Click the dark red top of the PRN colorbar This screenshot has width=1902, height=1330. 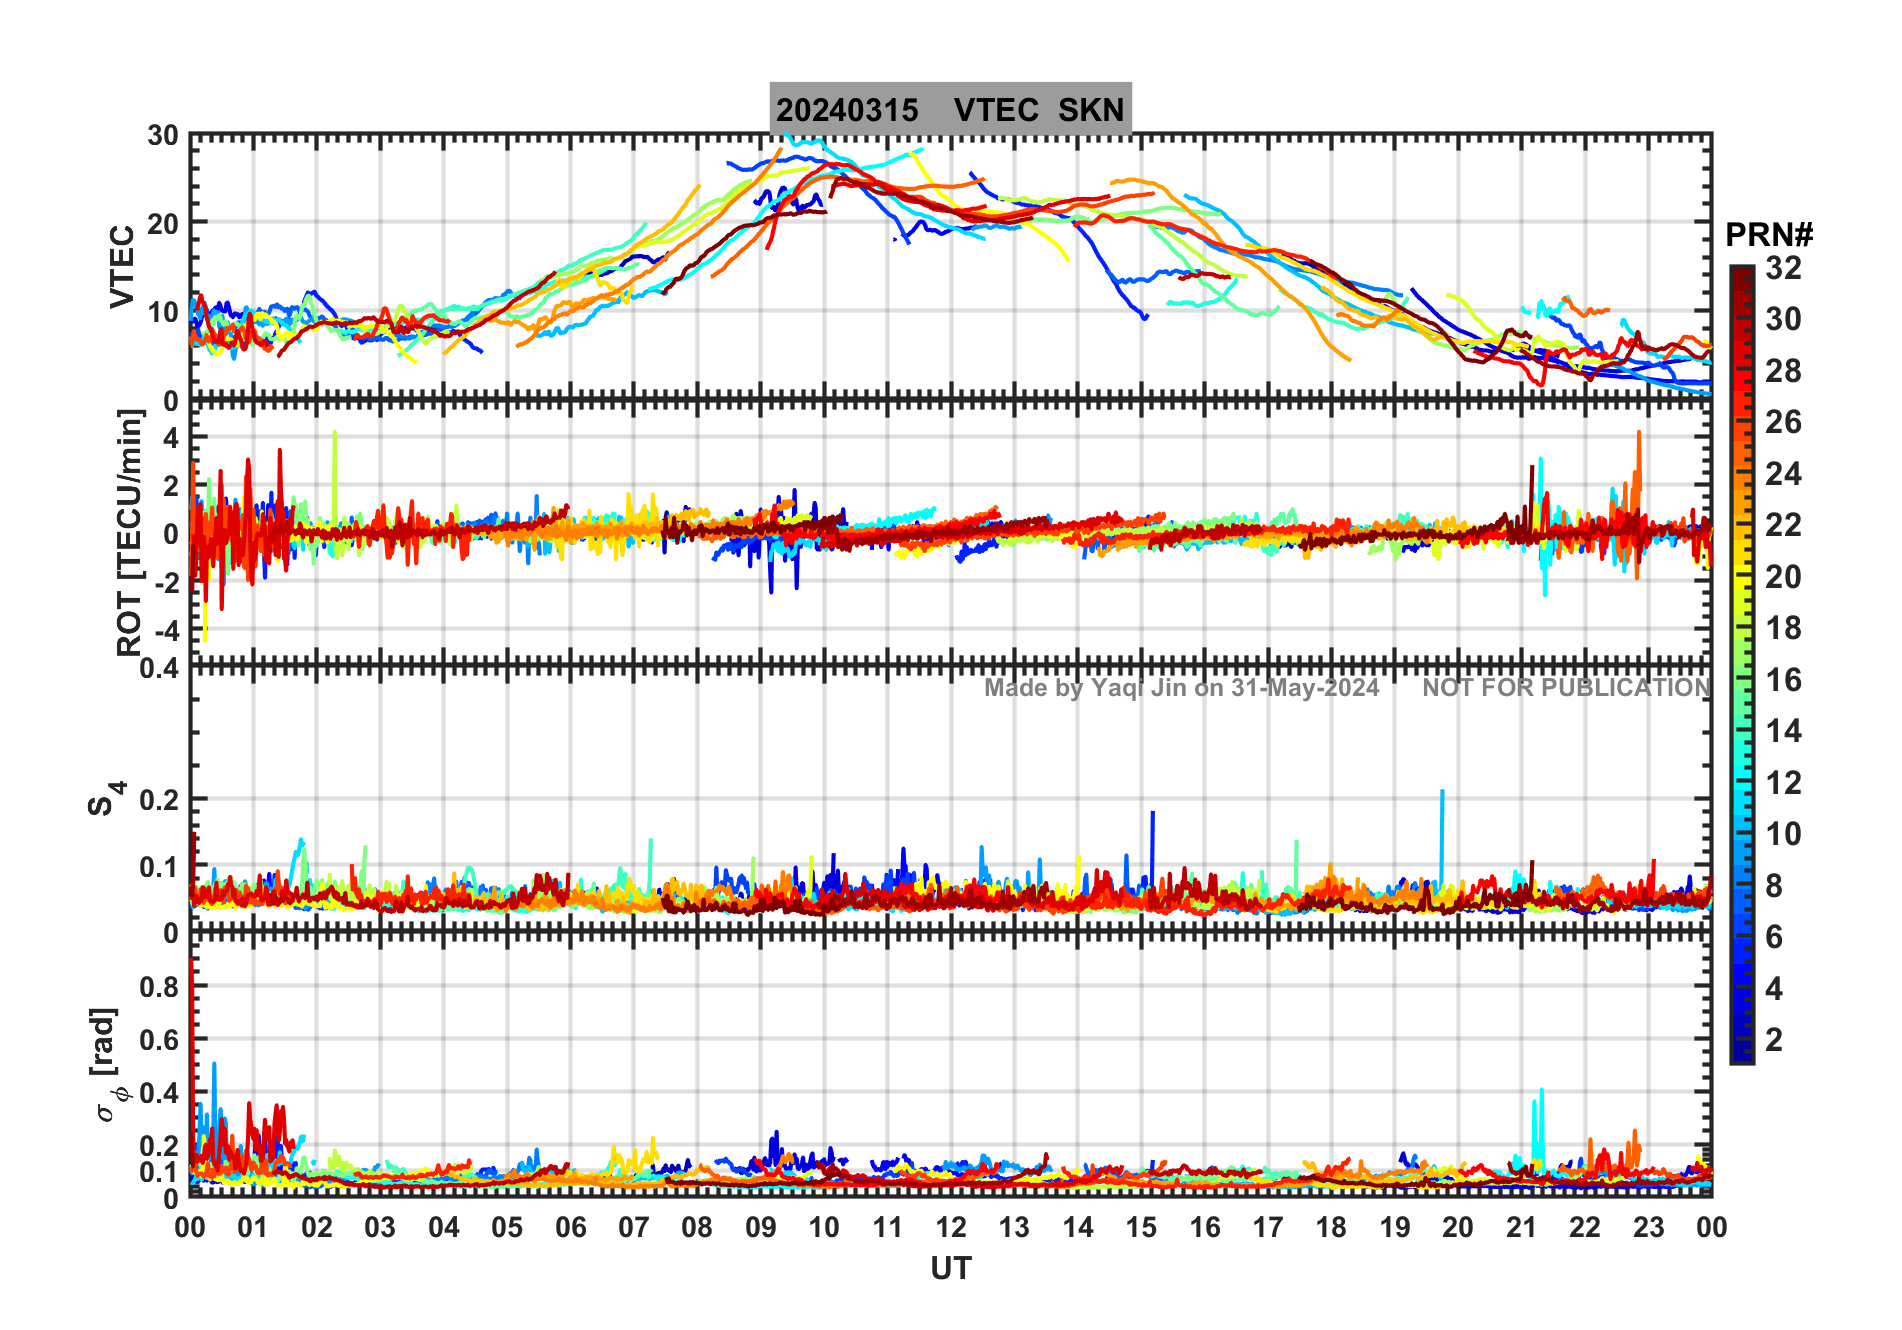pyautogui.click(x=1742, y=280)
